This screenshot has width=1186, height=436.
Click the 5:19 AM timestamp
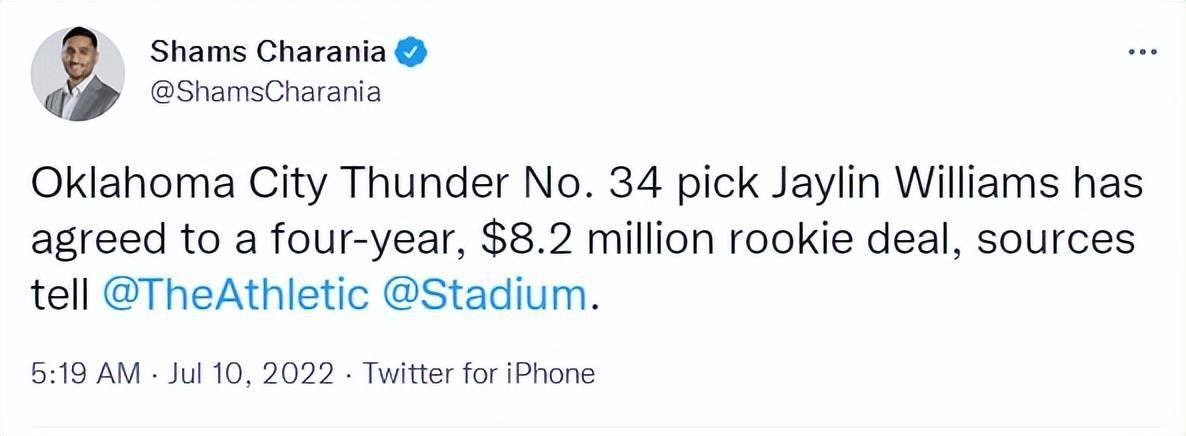click(x=85, y=373)
